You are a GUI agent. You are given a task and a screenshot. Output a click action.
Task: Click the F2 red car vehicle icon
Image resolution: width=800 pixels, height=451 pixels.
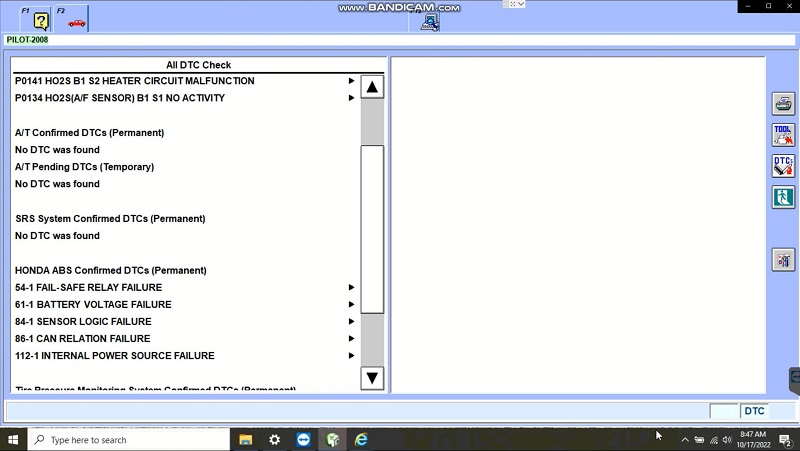[77, 23]
